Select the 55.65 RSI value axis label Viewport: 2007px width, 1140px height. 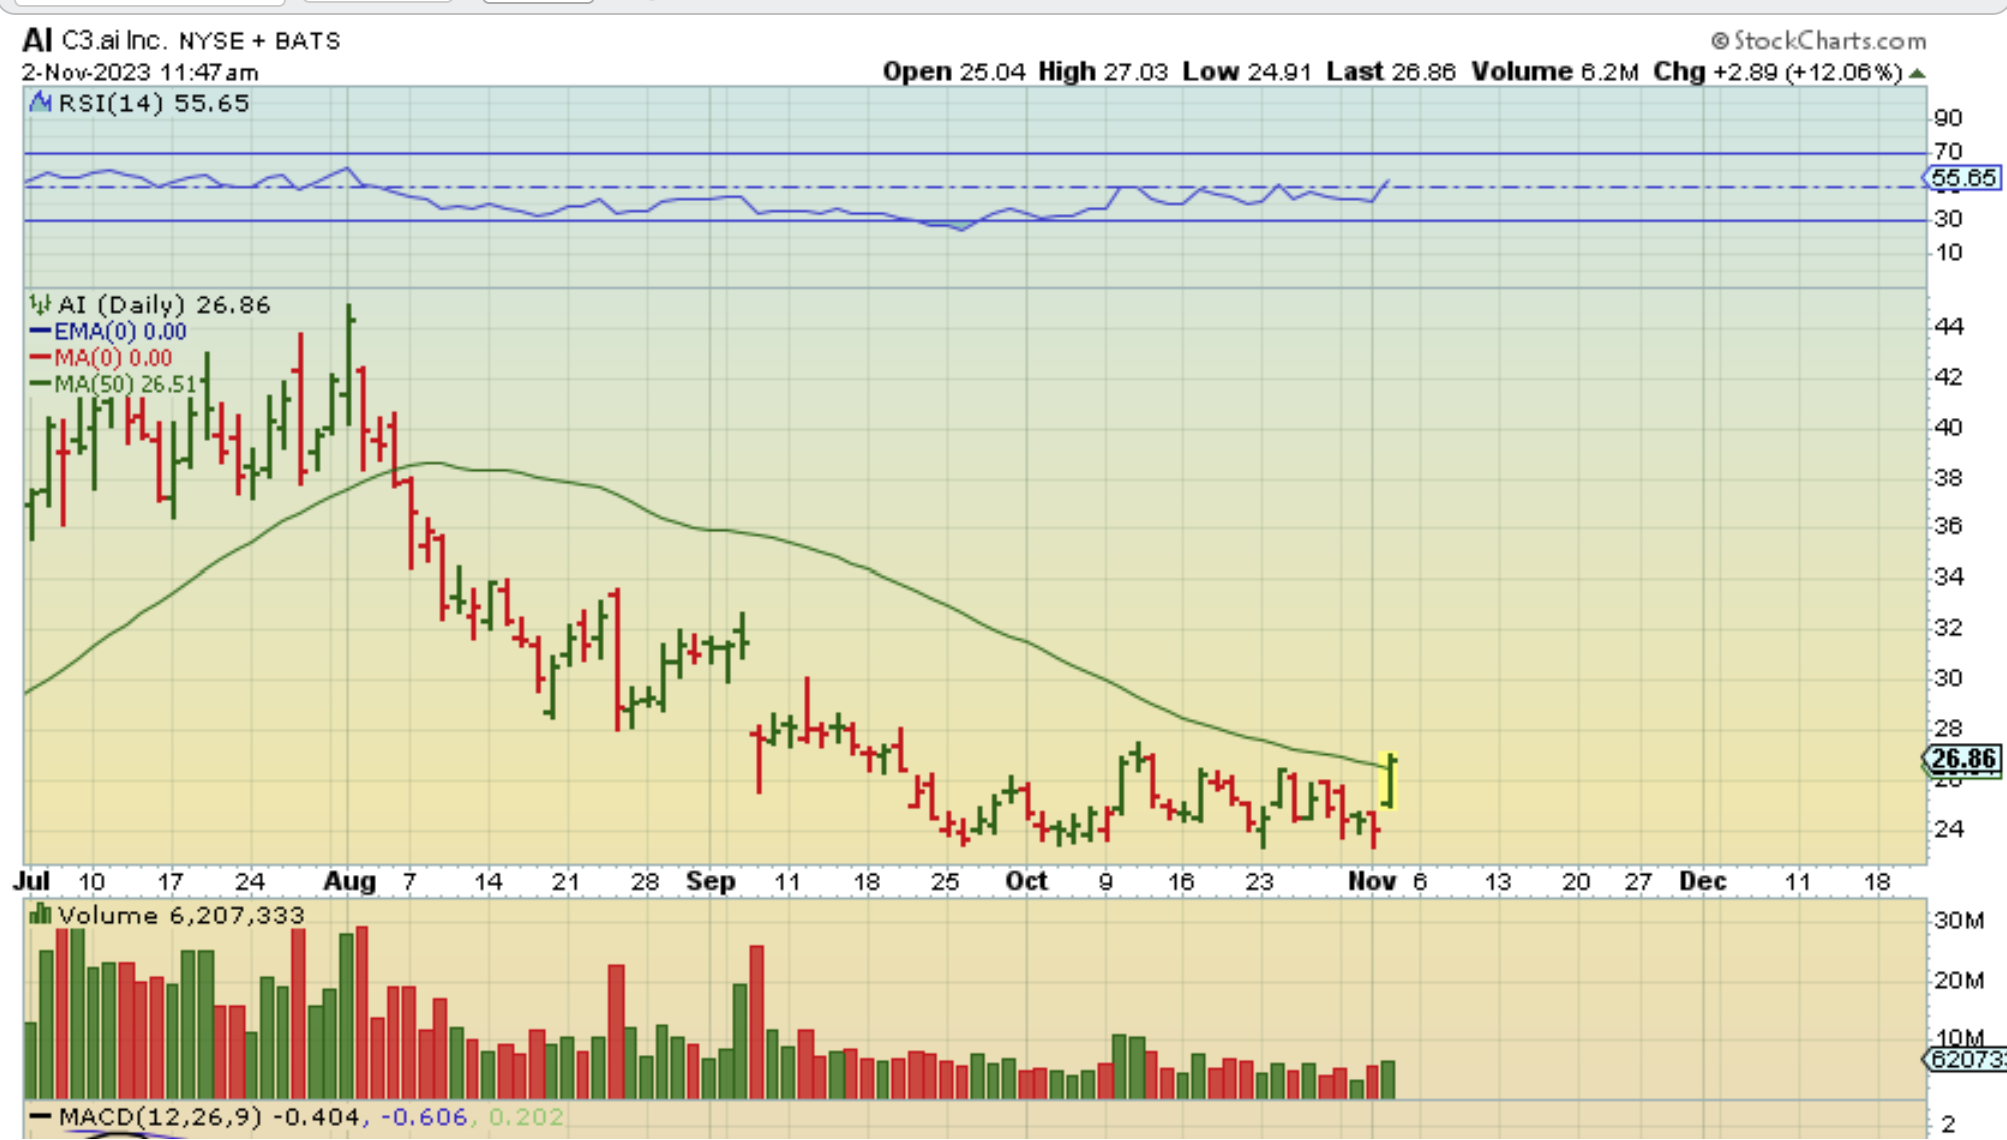(x=1963, y=178)
